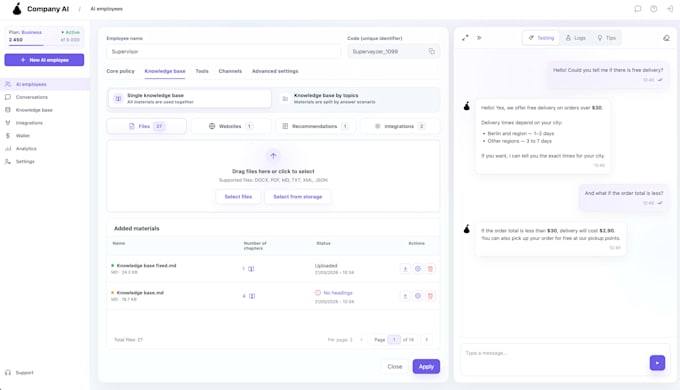Delete Knowledge base.md
Viewport: 680px width, 390px height.
pyautogui.click(x=430, y=296)
